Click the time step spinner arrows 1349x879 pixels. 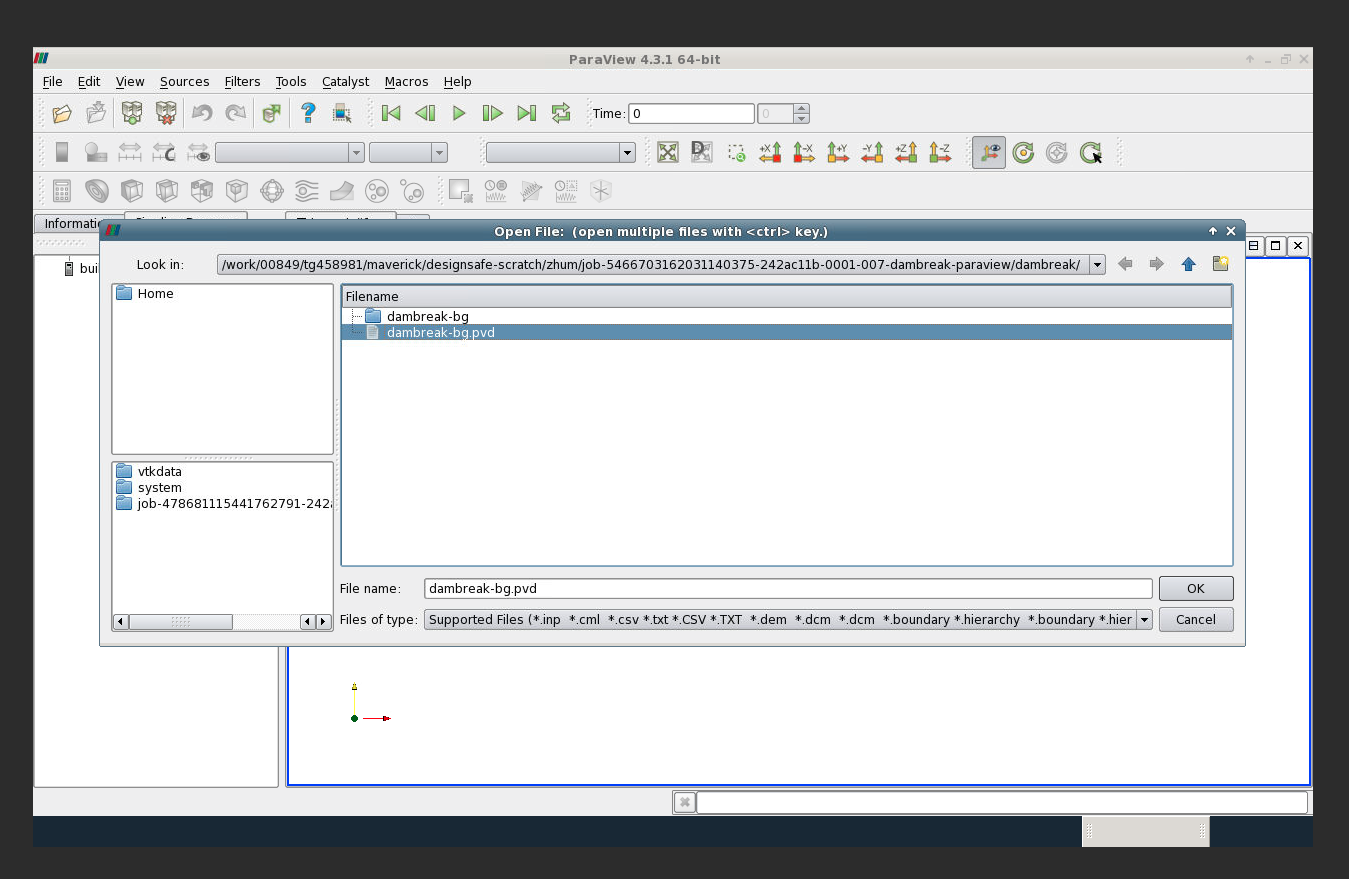pyautogui.click(x=801, y=114)
